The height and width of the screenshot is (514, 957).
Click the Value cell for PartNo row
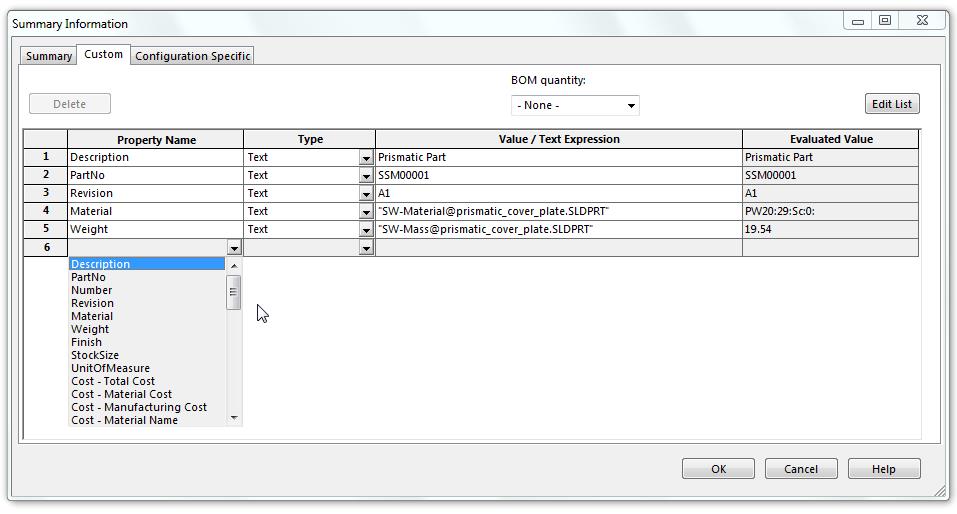[x=558, y=175]
